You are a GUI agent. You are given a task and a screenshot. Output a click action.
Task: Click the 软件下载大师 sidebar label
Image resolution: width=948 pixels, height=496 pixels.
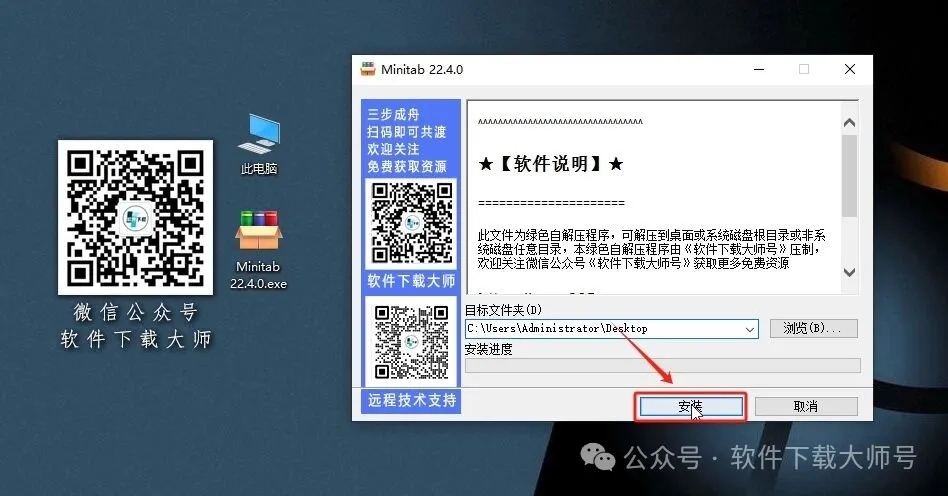click(411, 281)
